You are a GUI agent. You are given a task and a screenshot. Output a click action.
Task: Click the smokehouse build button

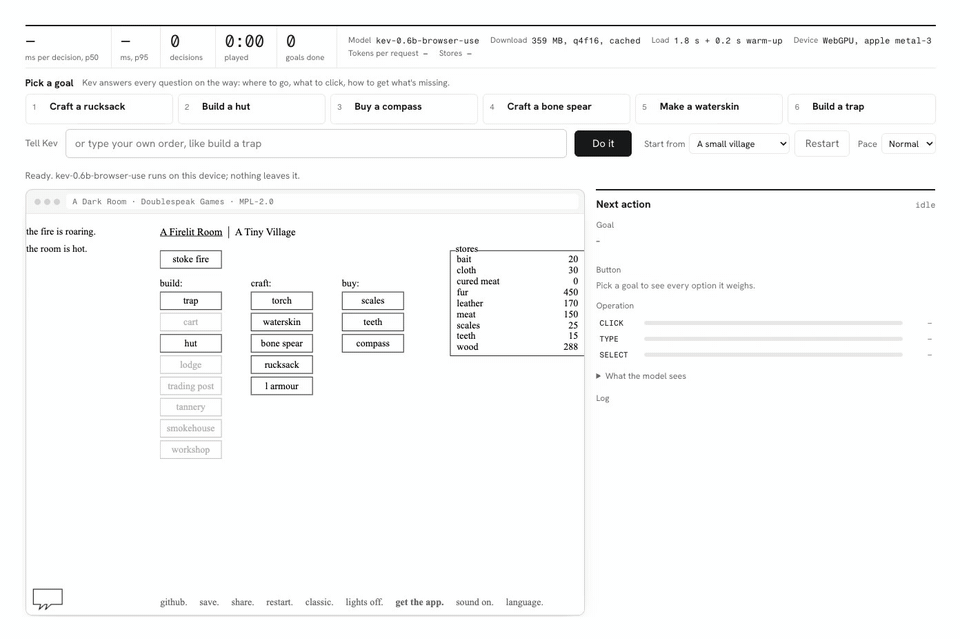tap(190, 428)
